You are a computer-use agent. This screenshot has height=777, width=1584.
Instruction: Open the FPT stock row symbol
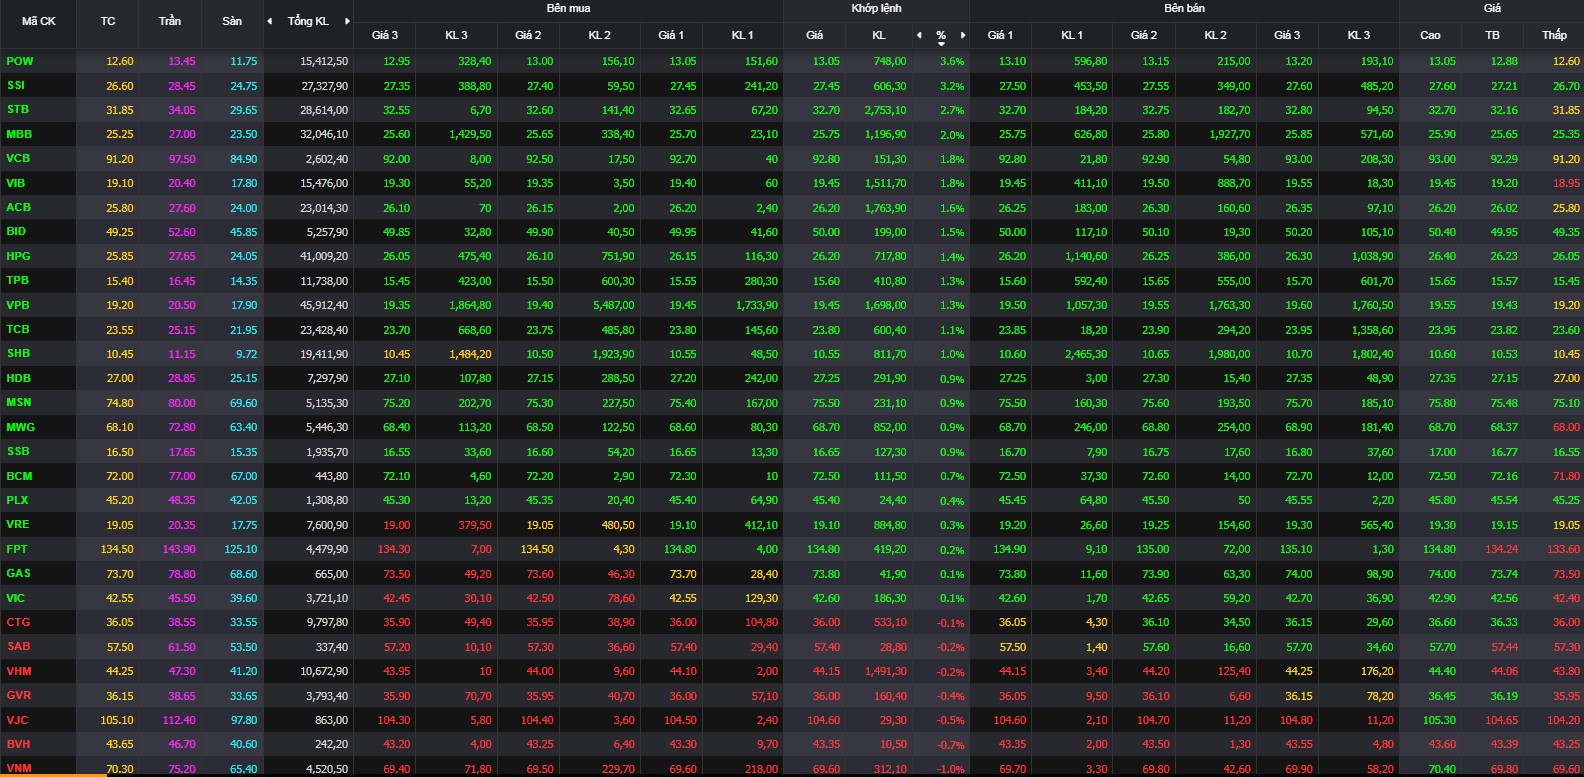point(17,549)
